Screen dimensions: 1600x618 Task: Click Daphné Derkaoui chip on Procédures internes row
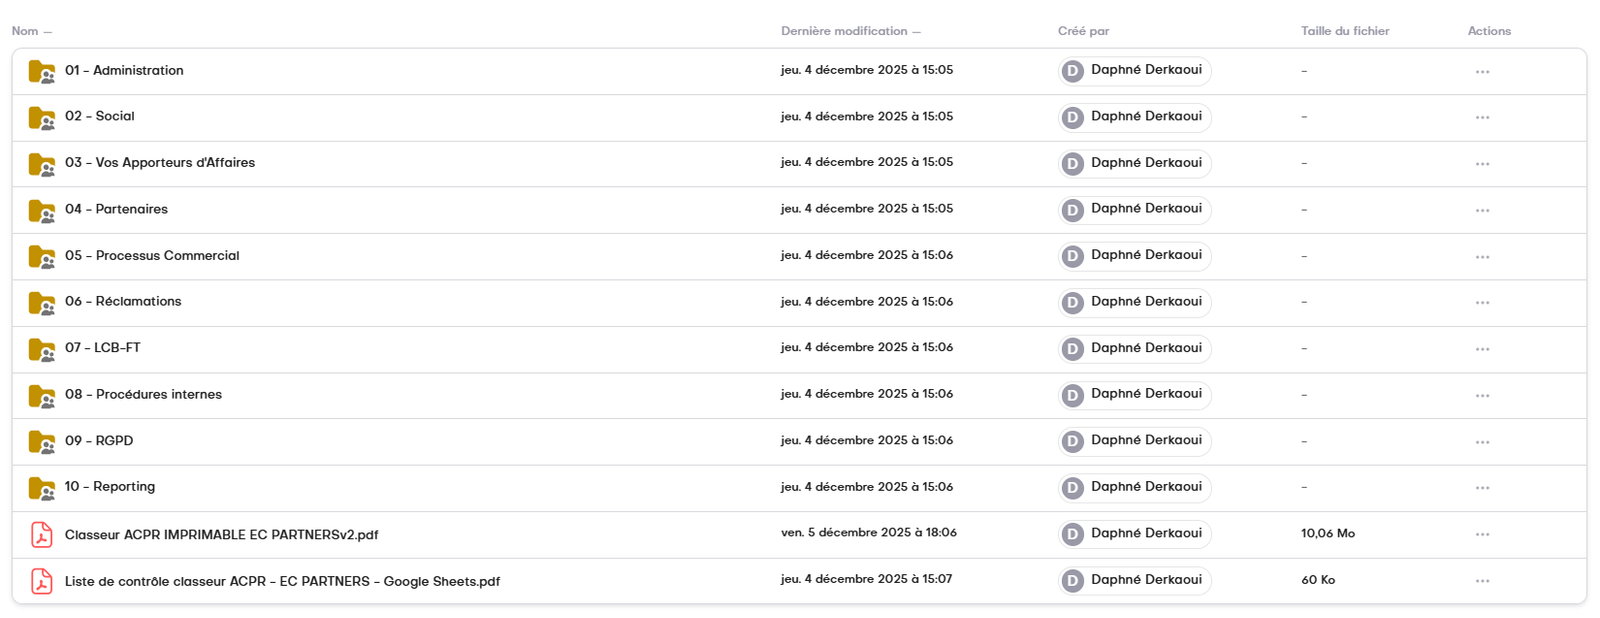1133,395
